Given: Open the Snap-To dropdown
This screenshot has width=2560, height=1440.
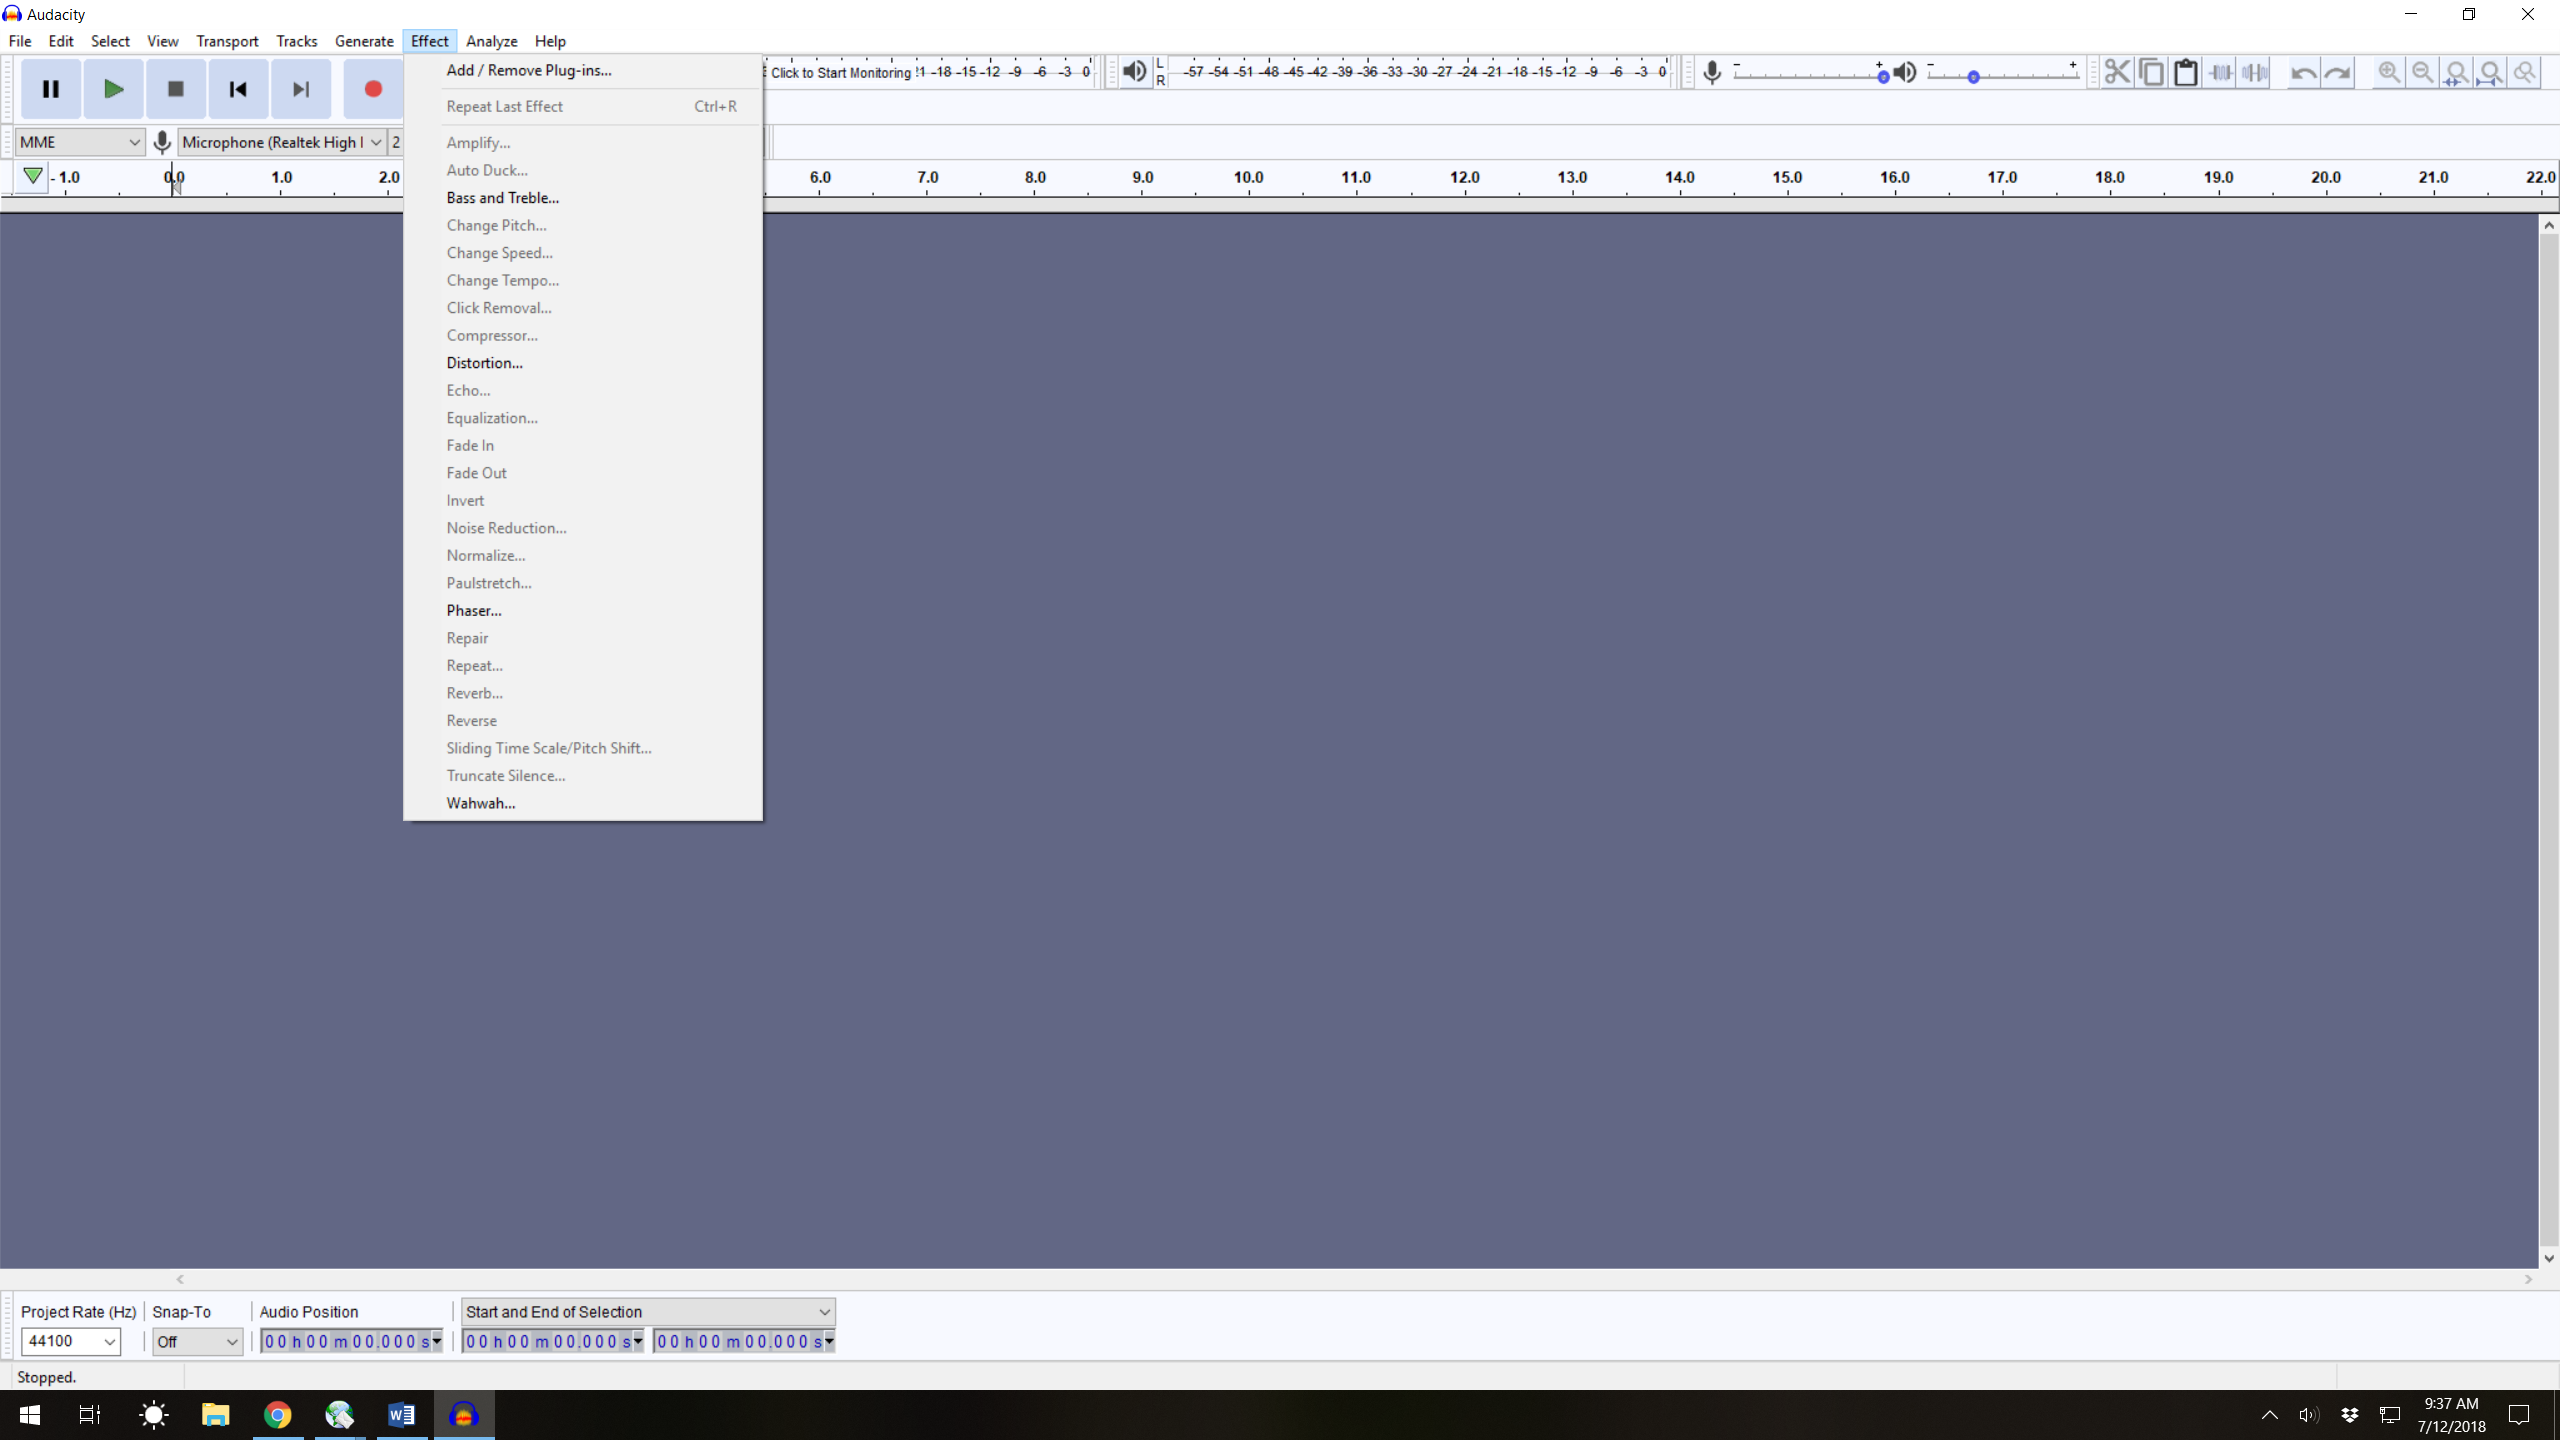Looking at the screenshot, I should click(x=196, y=1341).
